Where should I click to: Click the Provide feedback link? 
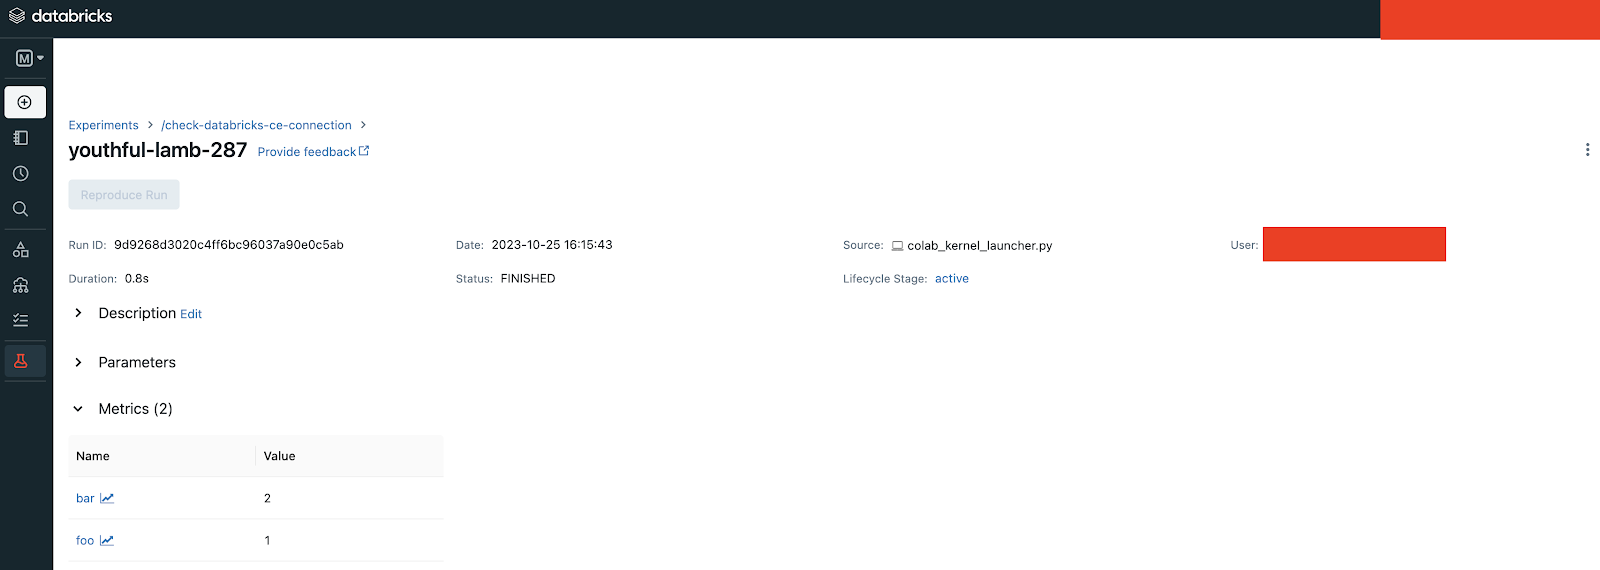tap(312, 152)
